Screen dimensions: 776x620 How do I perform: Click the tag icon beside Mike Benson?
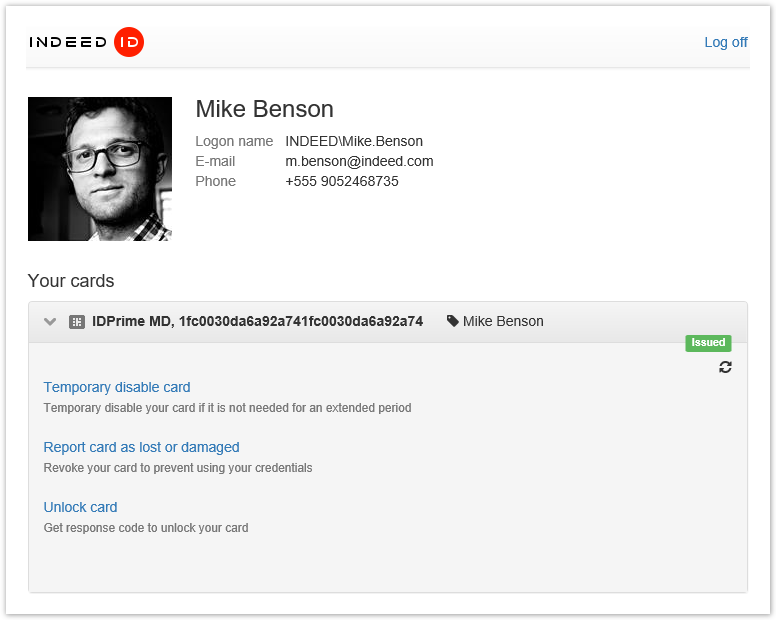453,321
